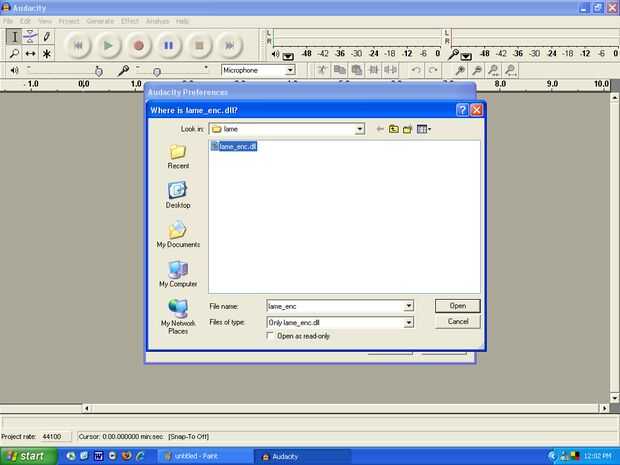
Task: Click the red Record button
Action: tap(138, 45)
